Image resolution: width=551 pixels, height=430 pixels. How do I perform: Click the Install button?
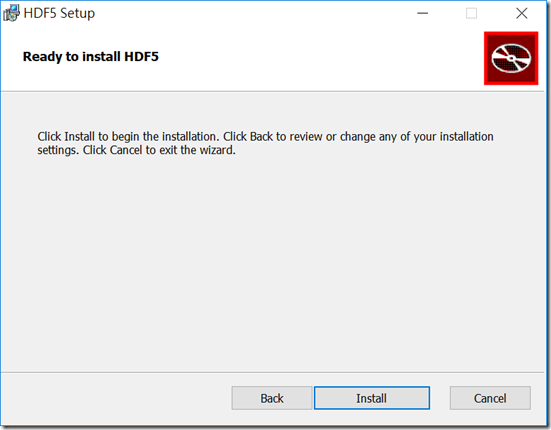tap(372, 398)
